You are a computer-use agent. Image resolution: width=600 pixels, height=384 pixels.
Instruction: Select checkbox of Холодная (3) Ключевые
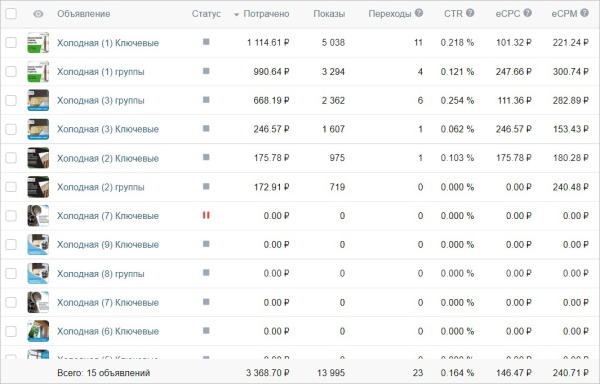point(11,129)
